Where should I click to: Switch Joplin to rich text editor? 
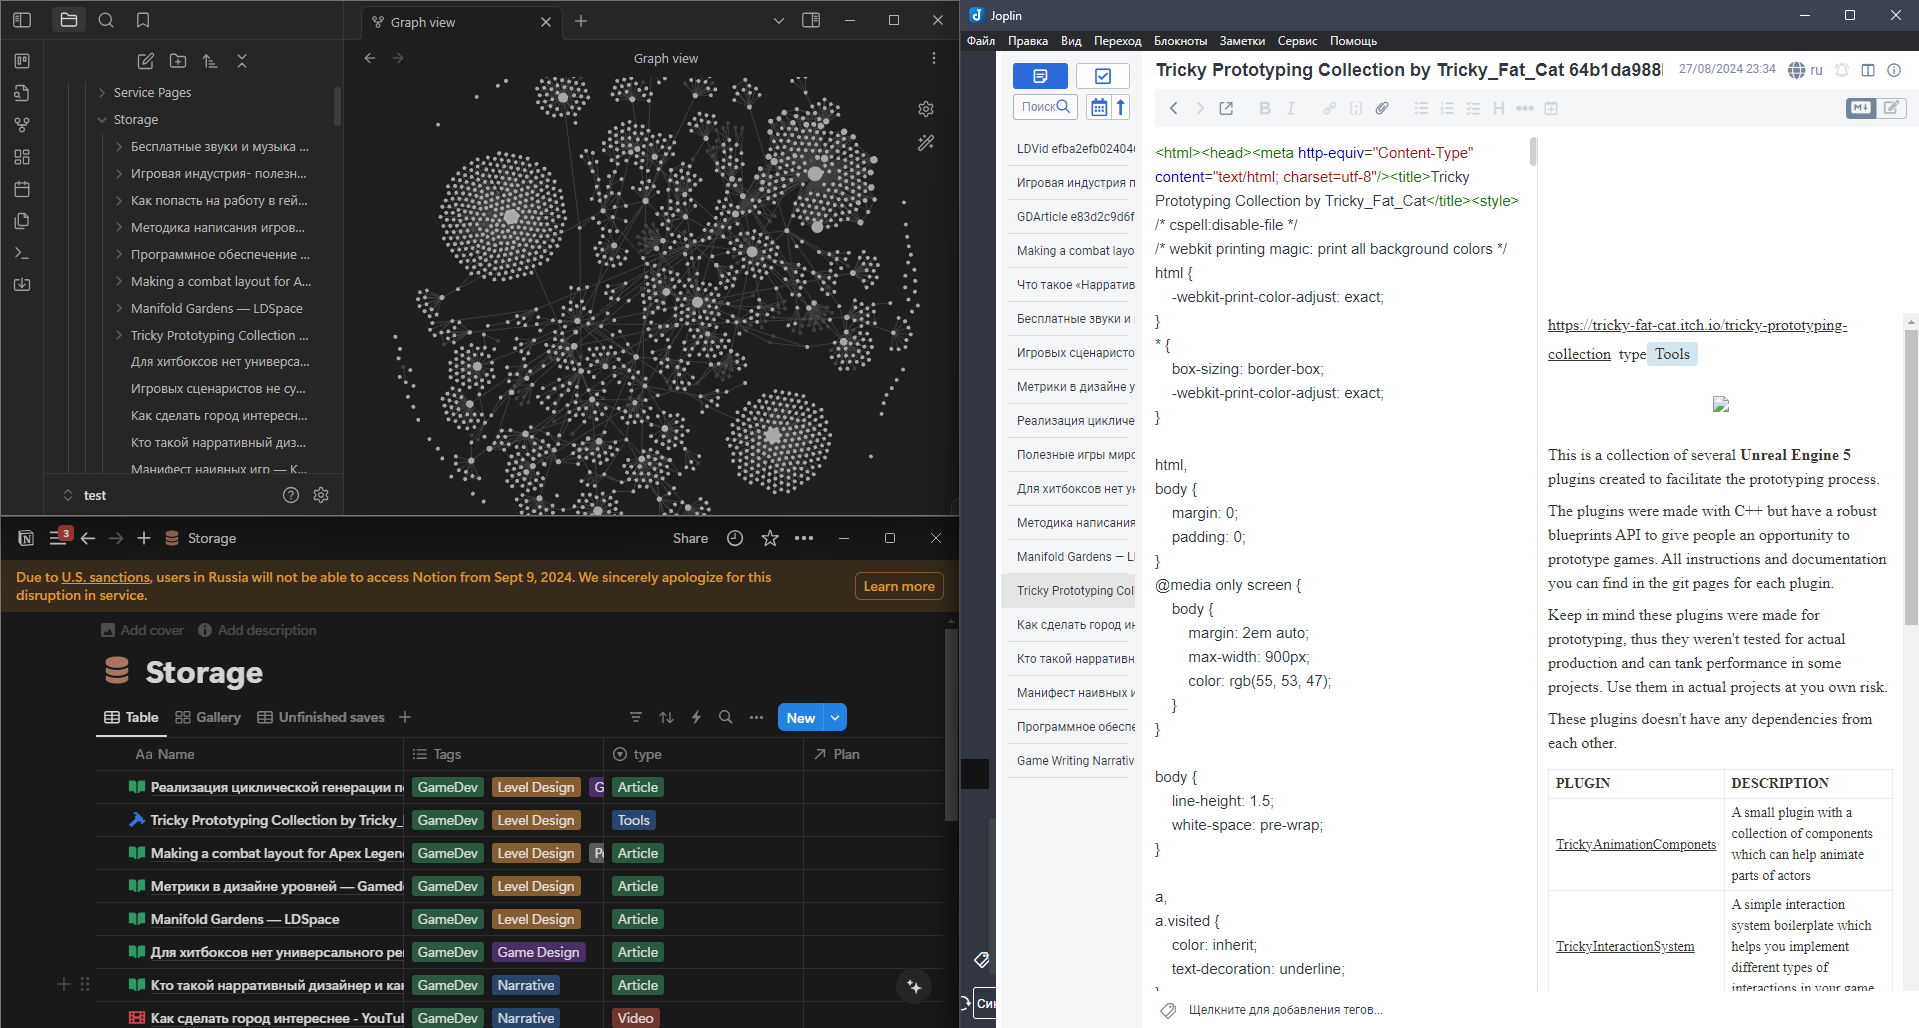click(x=1892, y=107)
